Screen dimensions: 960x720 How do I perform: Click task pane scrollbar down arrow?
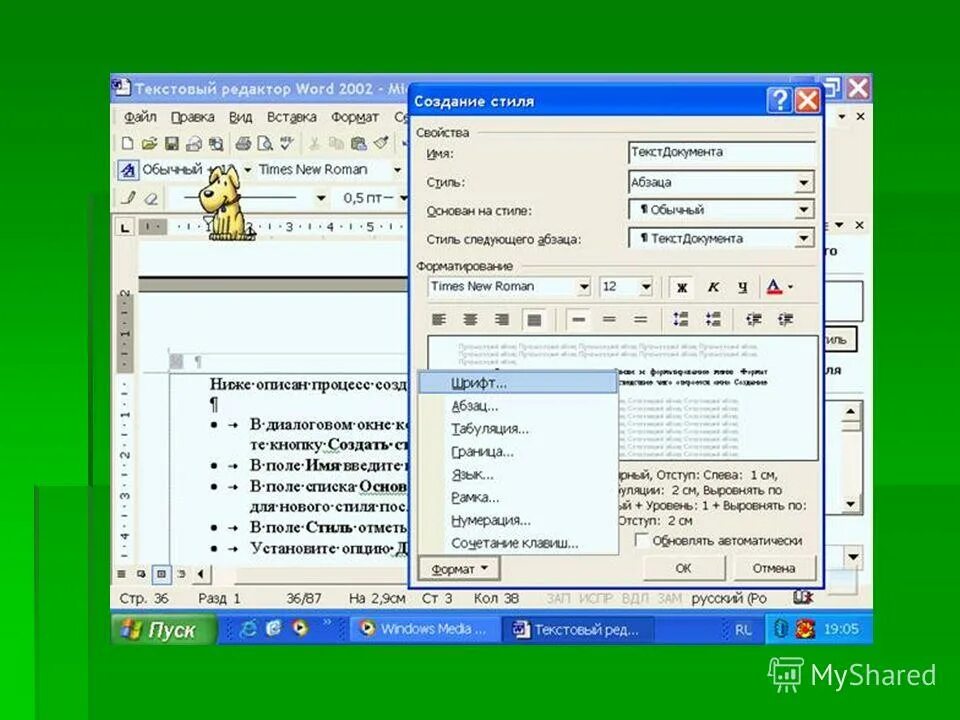850,504
